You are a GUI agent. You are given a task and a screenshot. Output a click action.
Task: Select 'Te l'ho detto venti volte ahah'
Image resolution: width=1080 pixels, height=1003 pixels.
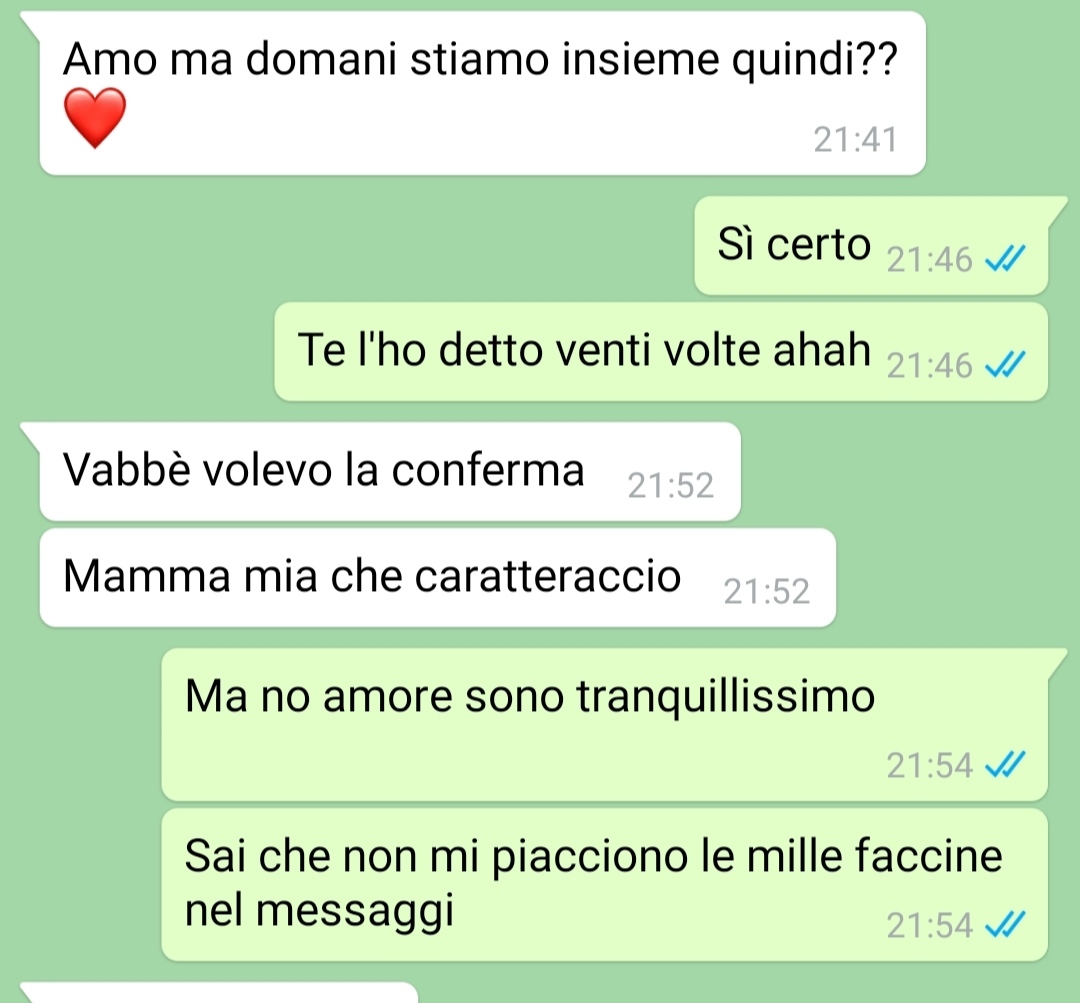point(661,351)
